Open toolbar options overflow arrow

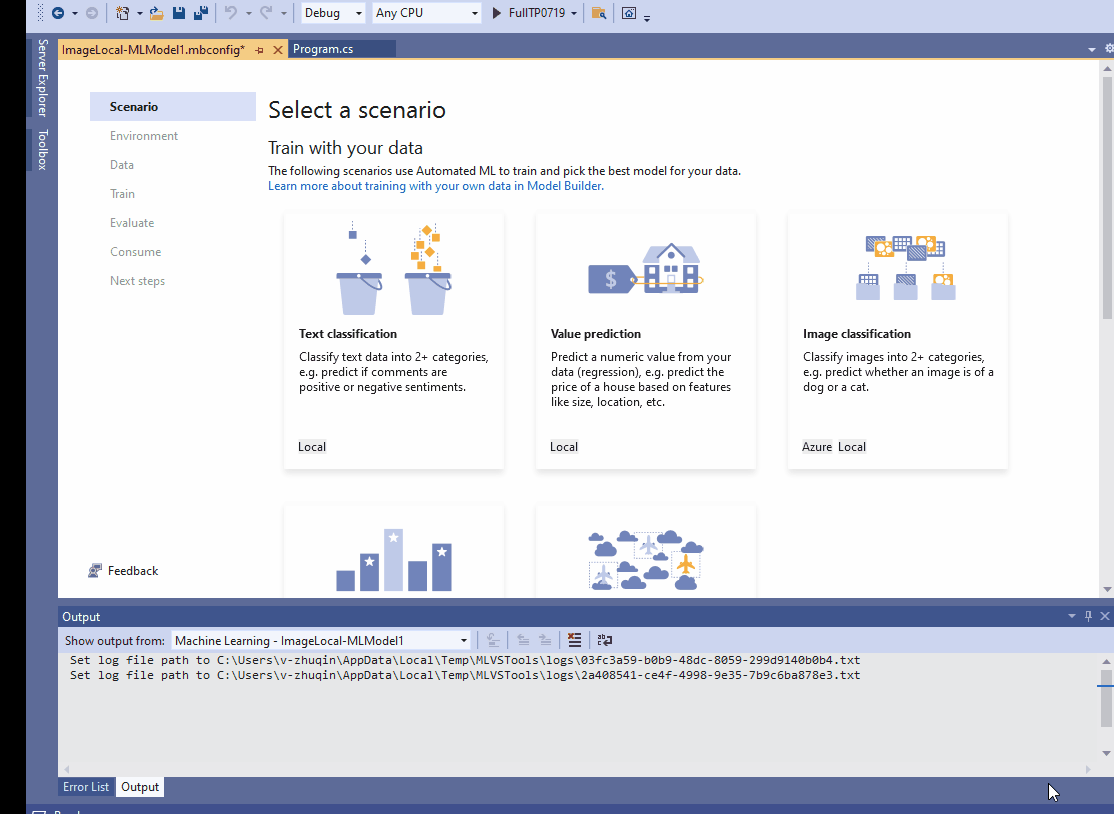click(647, 17)
